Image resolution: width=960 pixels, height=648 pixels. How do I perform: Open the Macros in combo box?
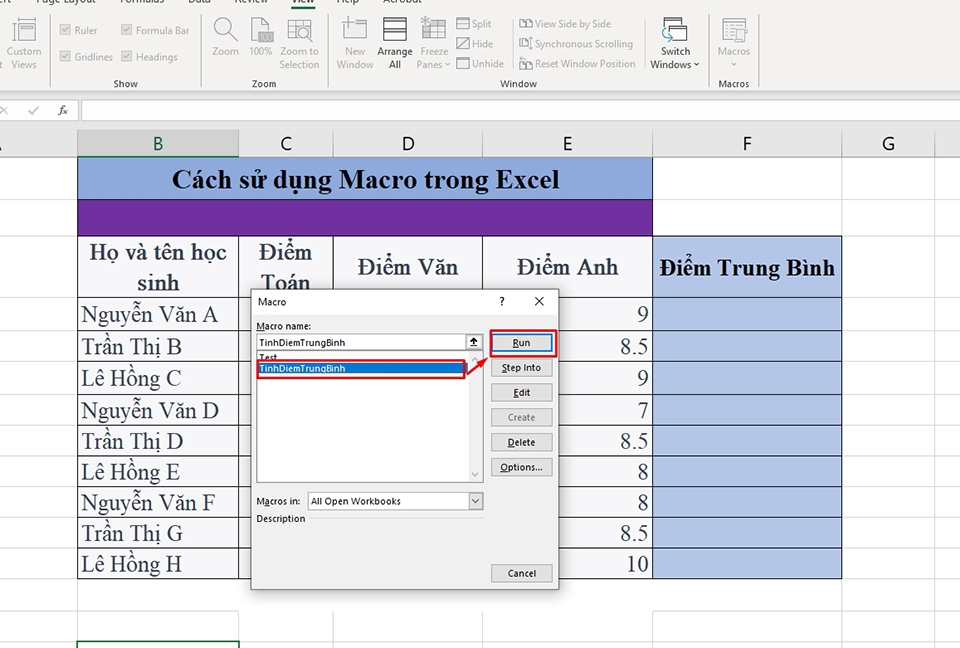396,501
